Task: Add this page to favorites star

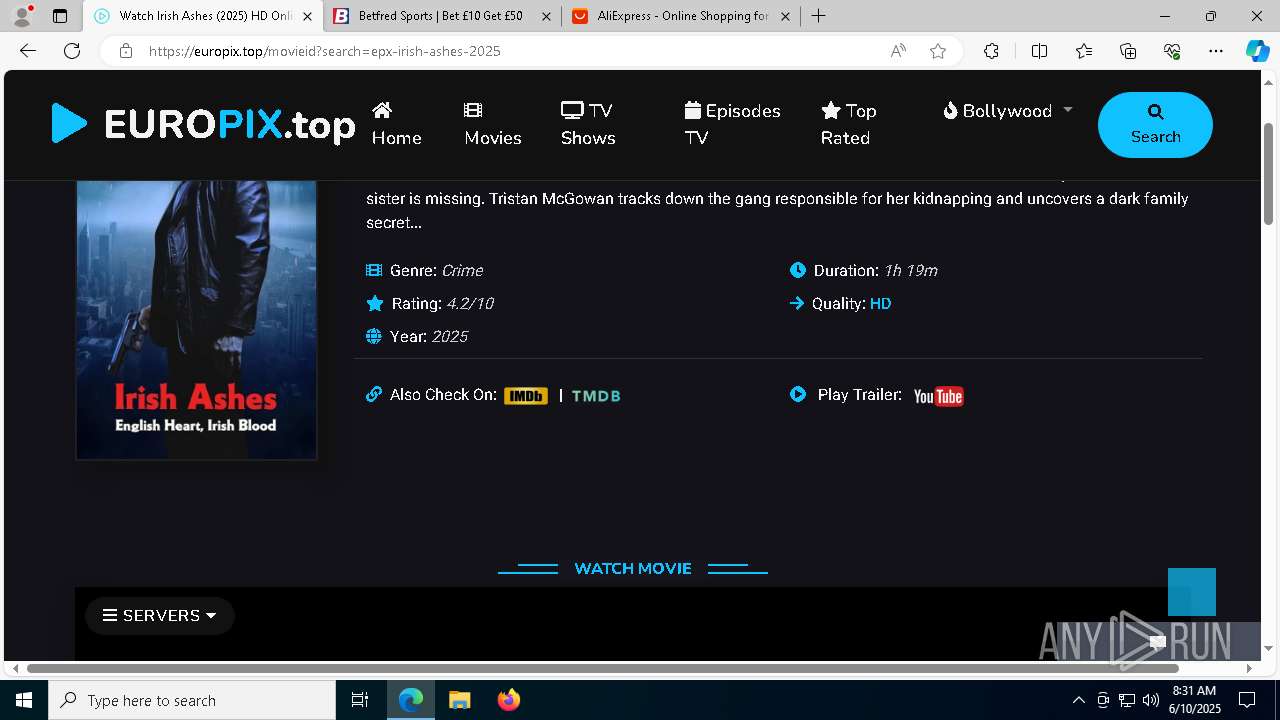Action: 938,51
